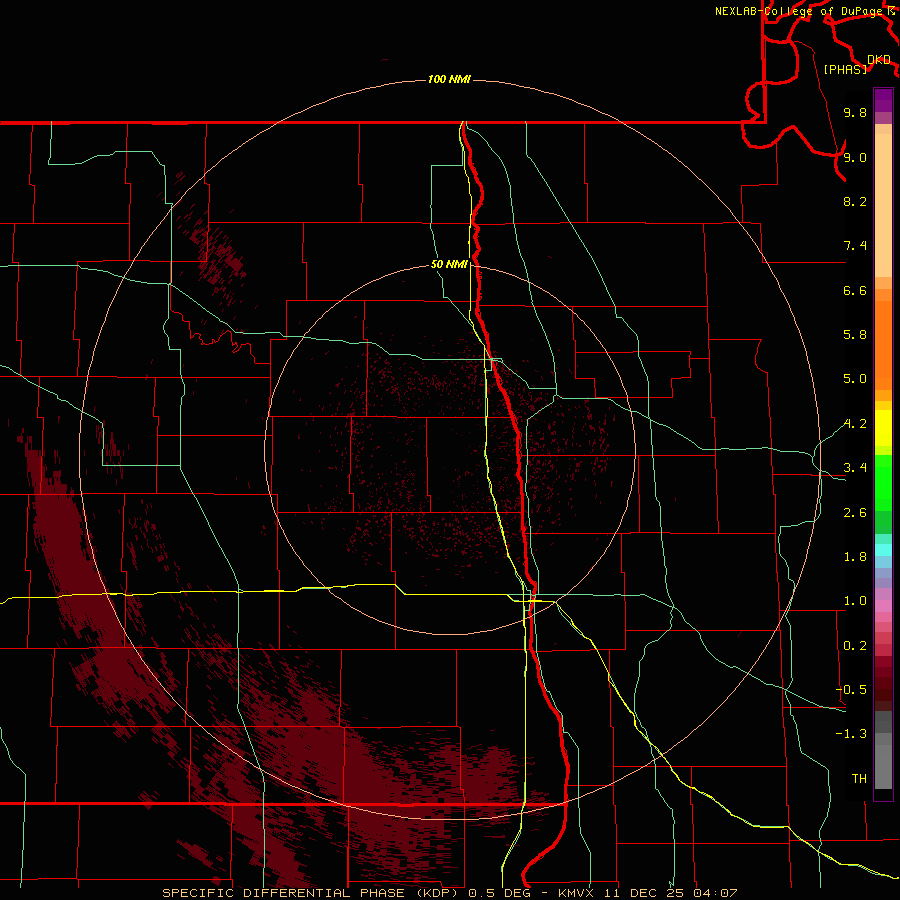Pick the 7.4 value on the color scale
This screenshot has height=900, width=900.
point(855,246)
